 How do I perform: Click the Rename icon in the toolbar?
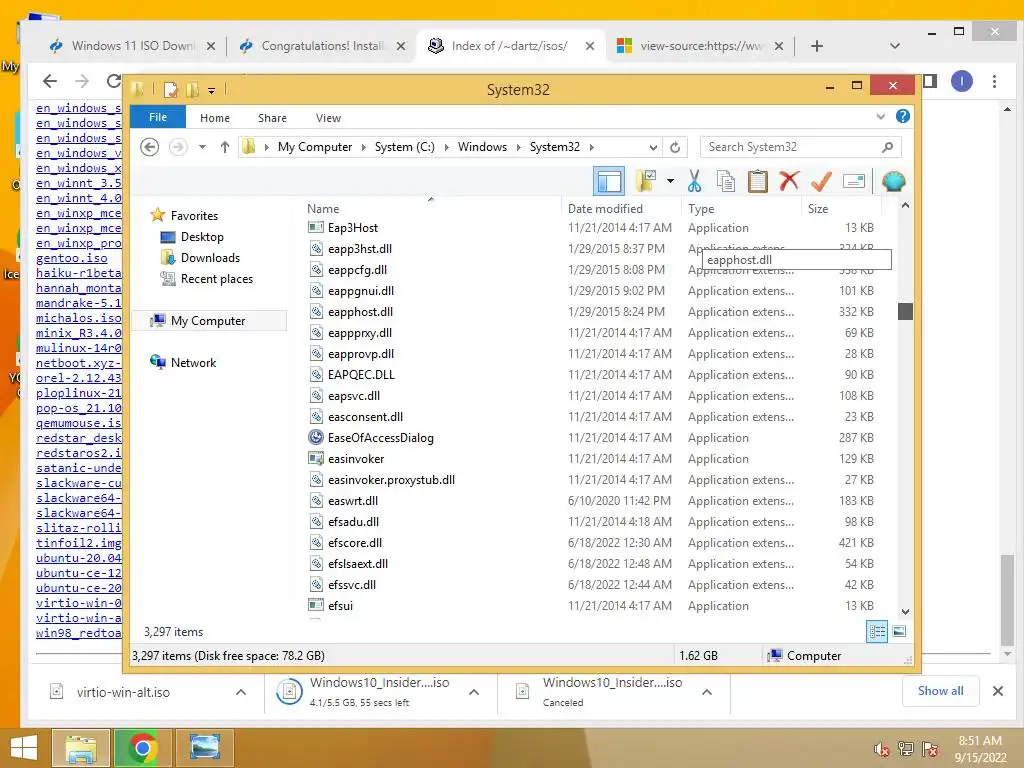click(854, 181)
